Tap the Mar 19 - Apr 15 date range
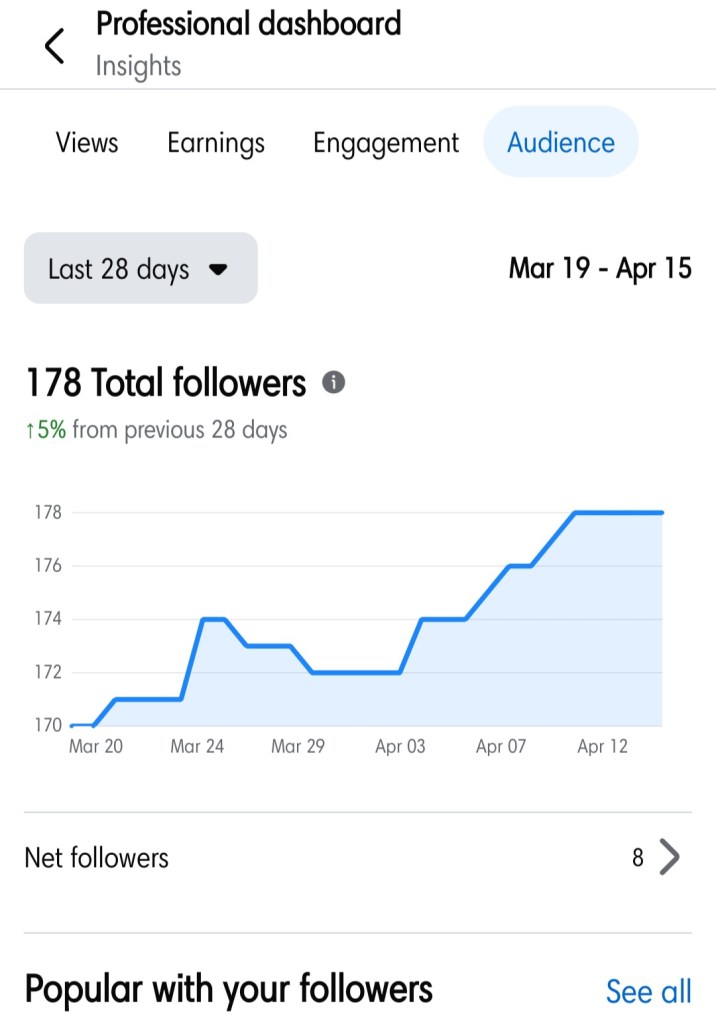The width and height of the screenshot is (716, 1024). [x=600, y=268]
